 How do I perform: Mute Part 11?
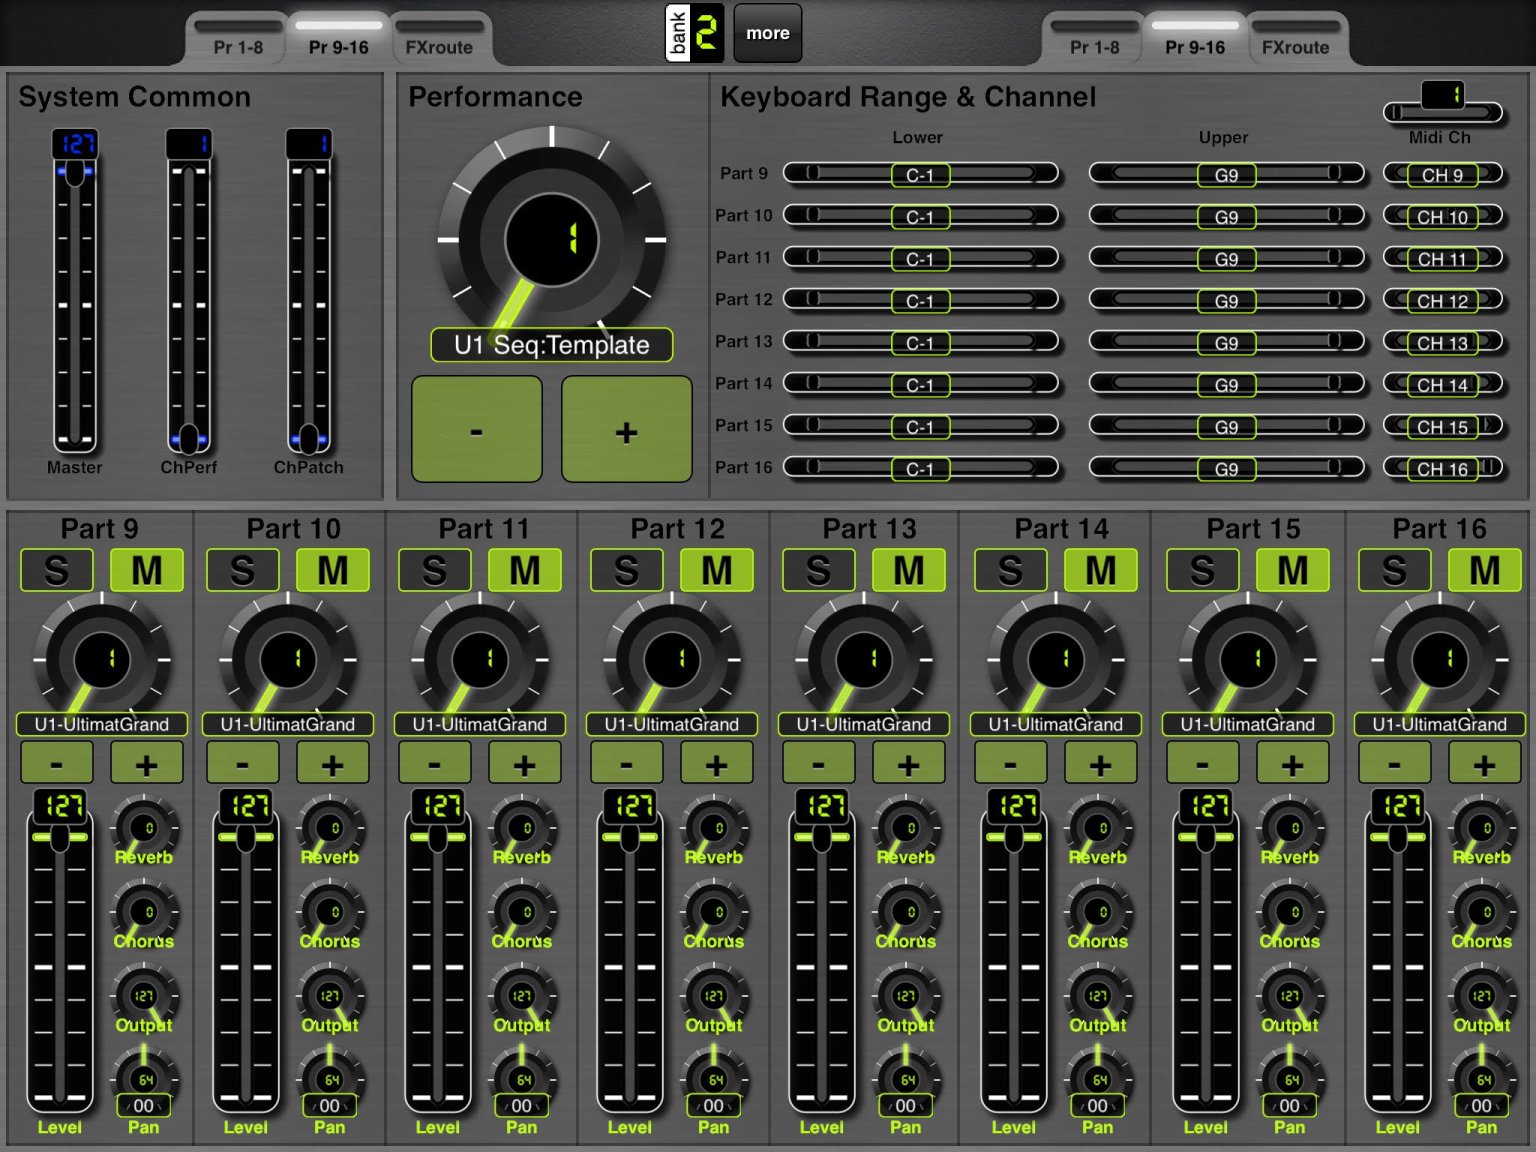(x=525, y=570)
